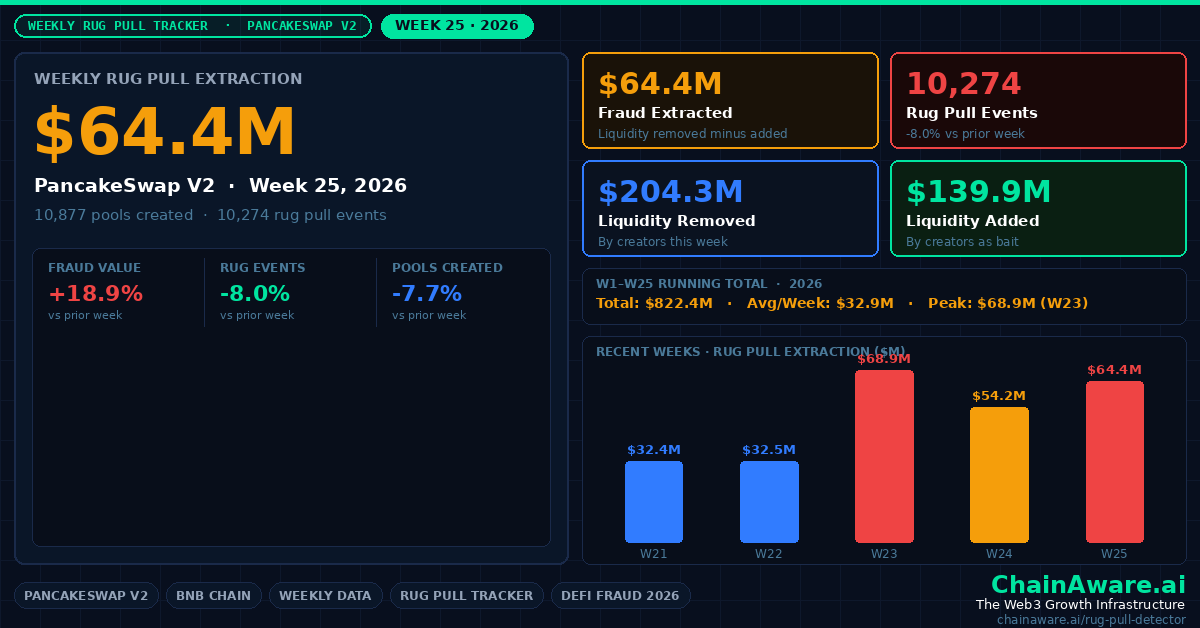The image size is (1200, 628).
Task: Click 'The Web3 Growth Infrastructure' tagline
Action: pos(1081,605)
